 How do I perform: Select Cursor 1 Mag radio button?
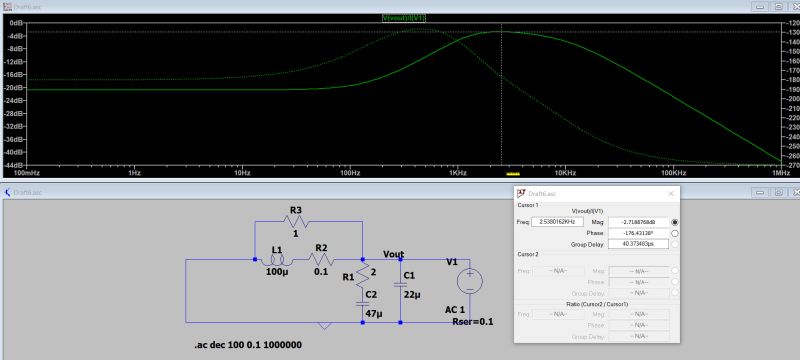click(675, 222)
